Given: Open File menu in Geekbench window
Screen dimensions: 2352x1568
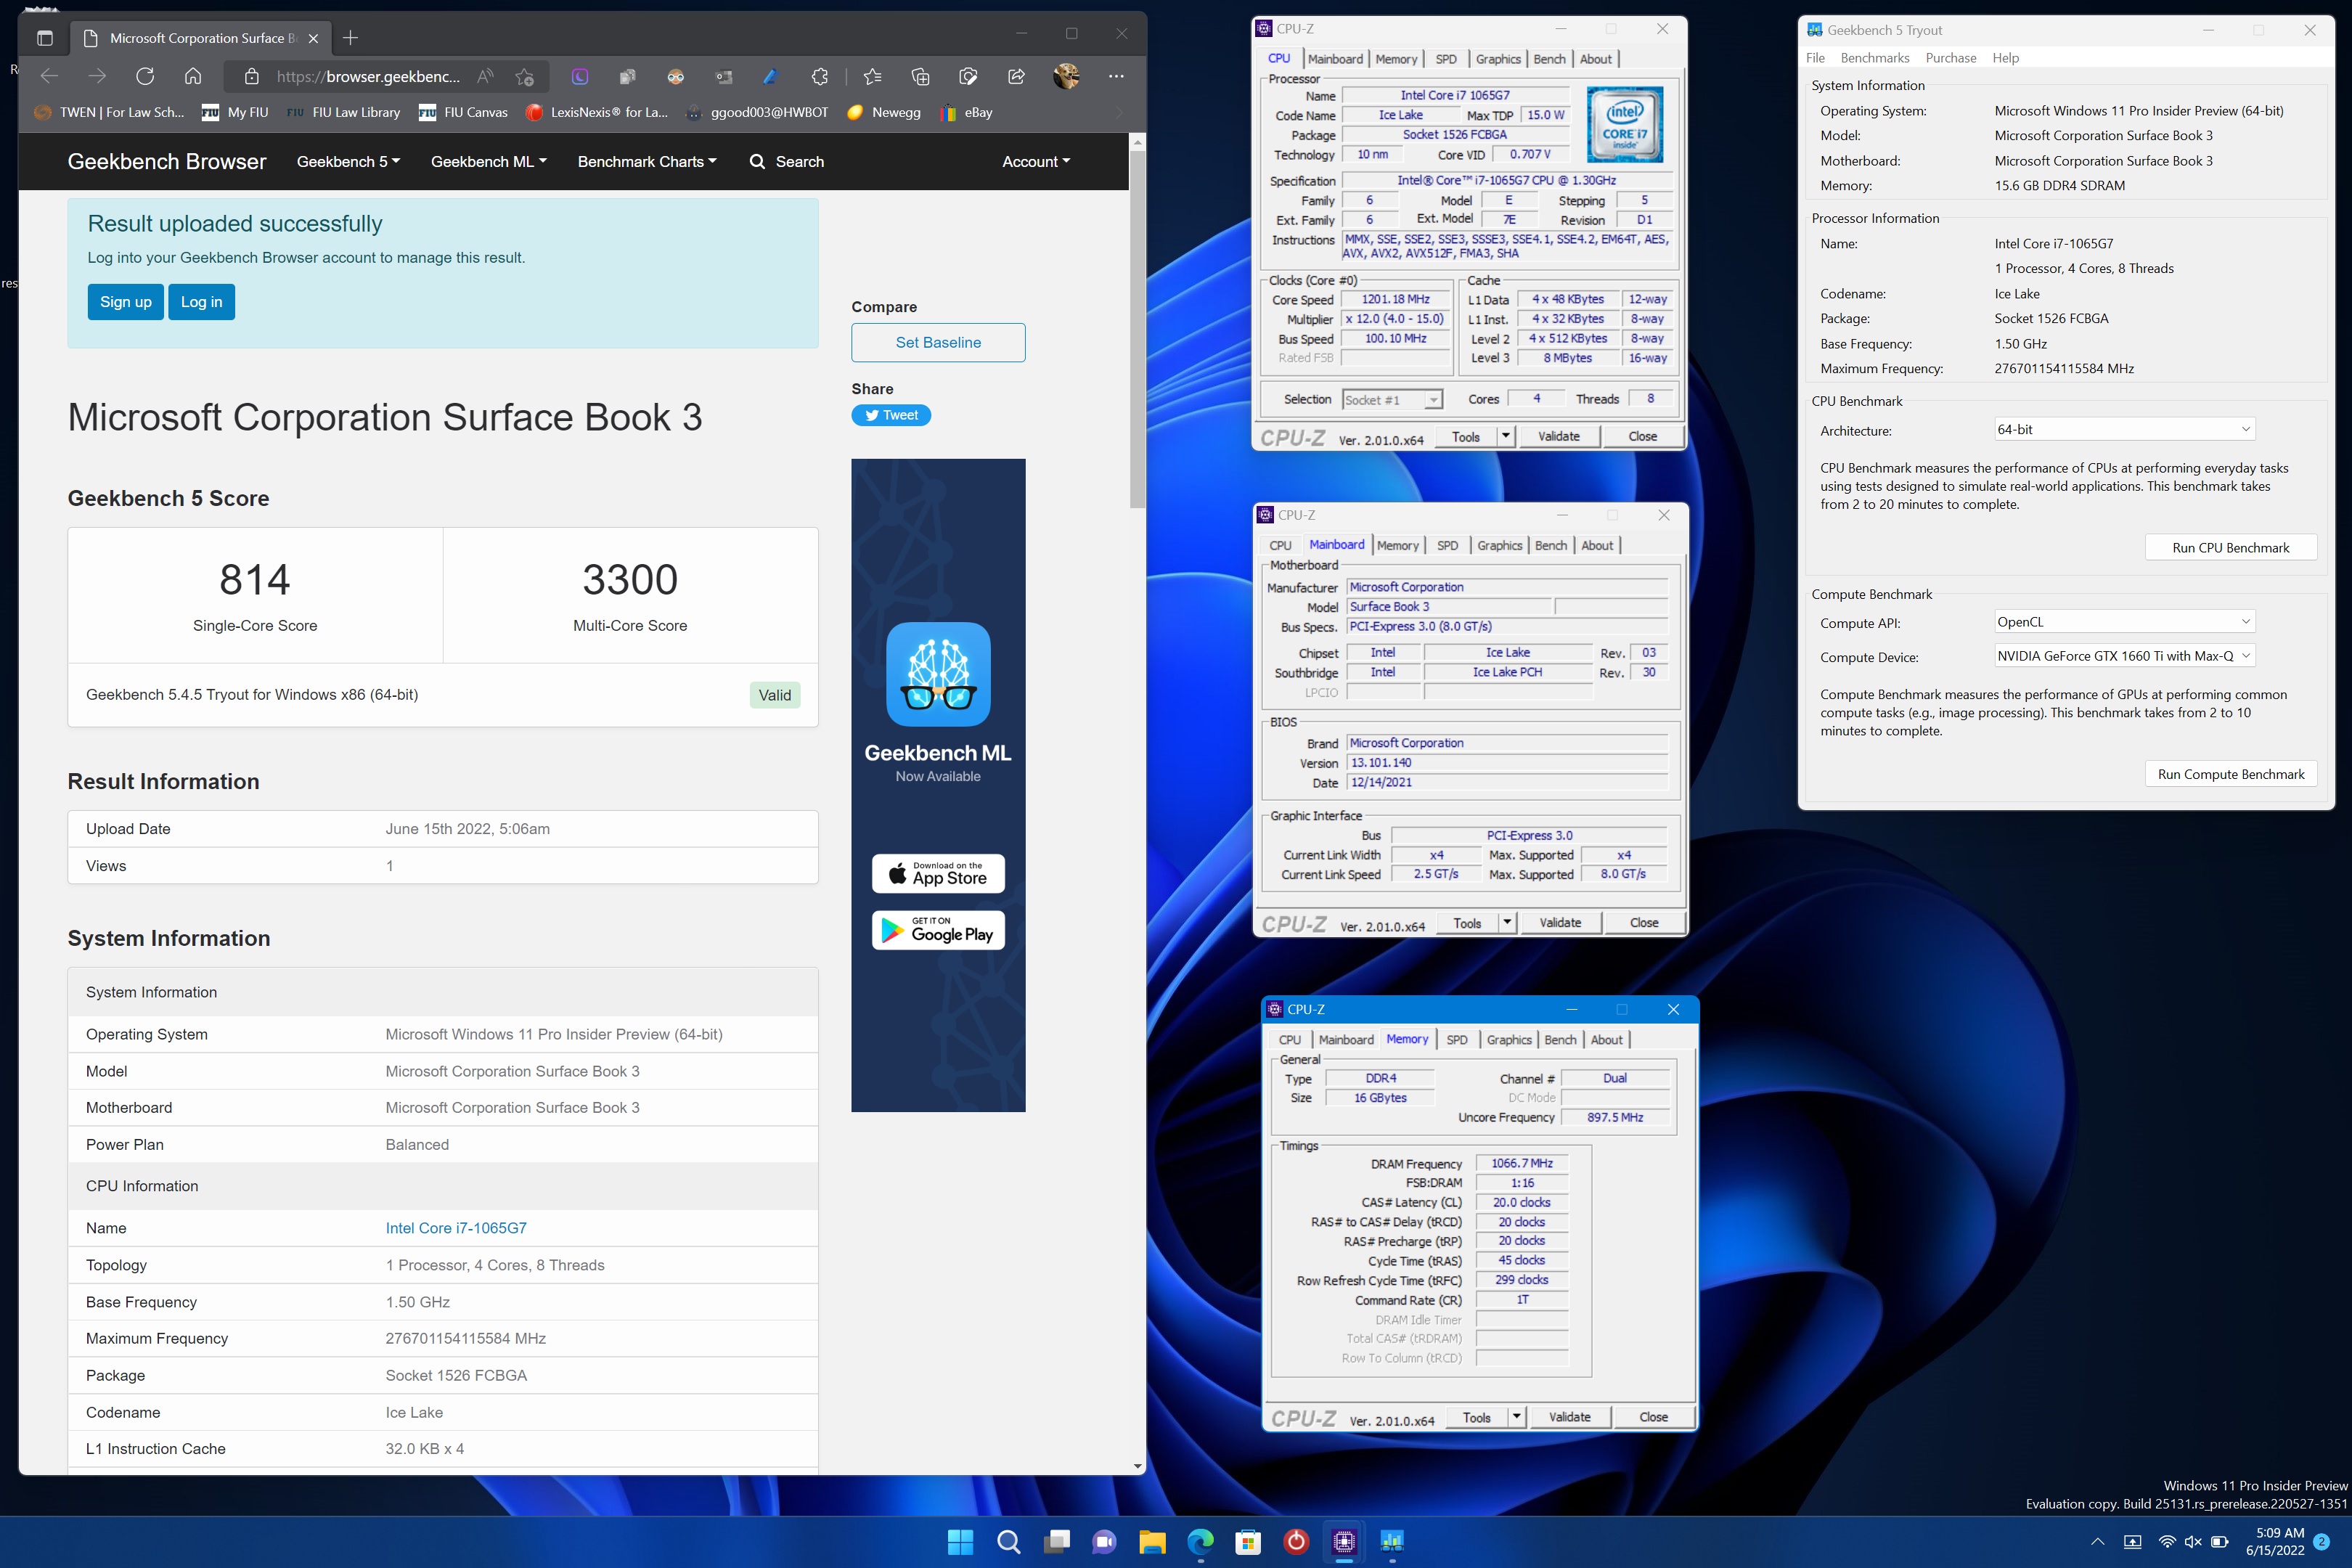Looking at the screenshot, I should (x=1816, y=58).
